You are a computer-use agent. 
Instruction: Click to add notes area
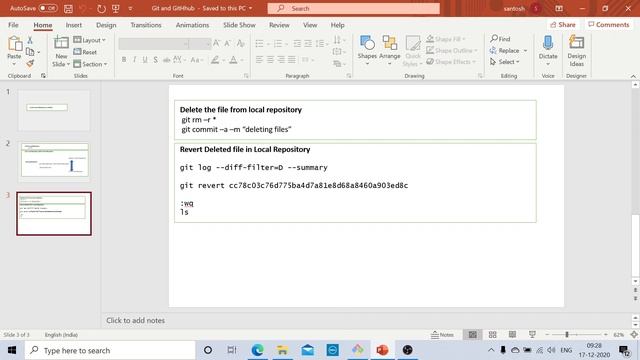click(x=136, y=320)
